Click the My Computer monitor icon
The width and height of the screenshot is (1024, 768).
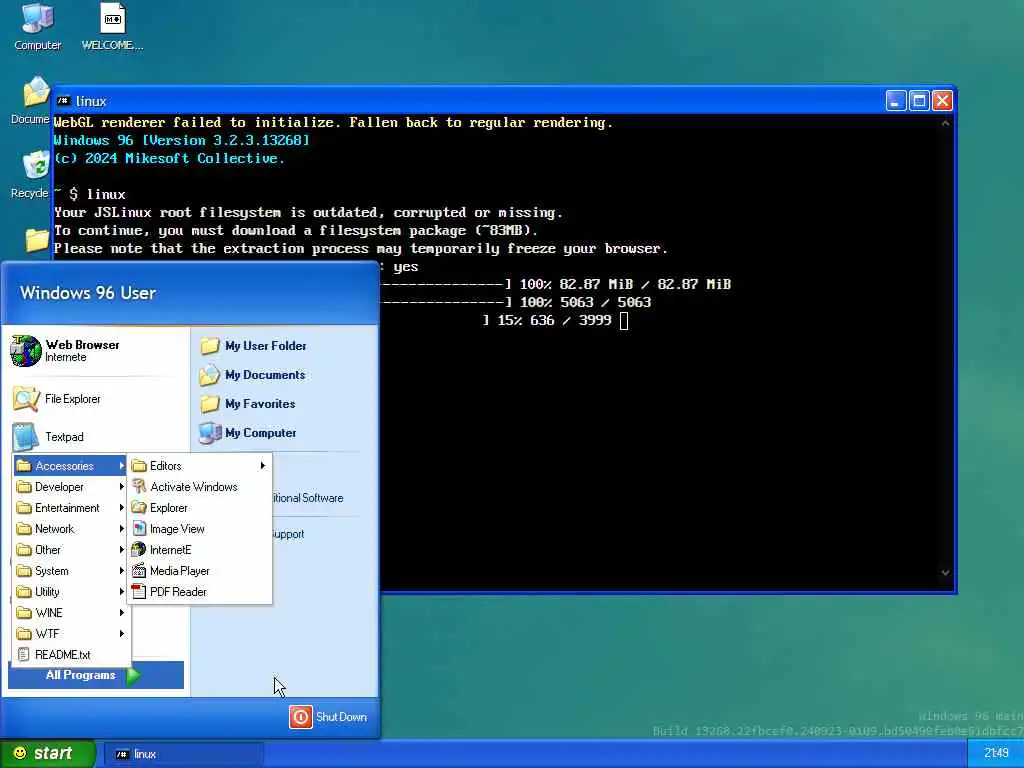[210, 432]
